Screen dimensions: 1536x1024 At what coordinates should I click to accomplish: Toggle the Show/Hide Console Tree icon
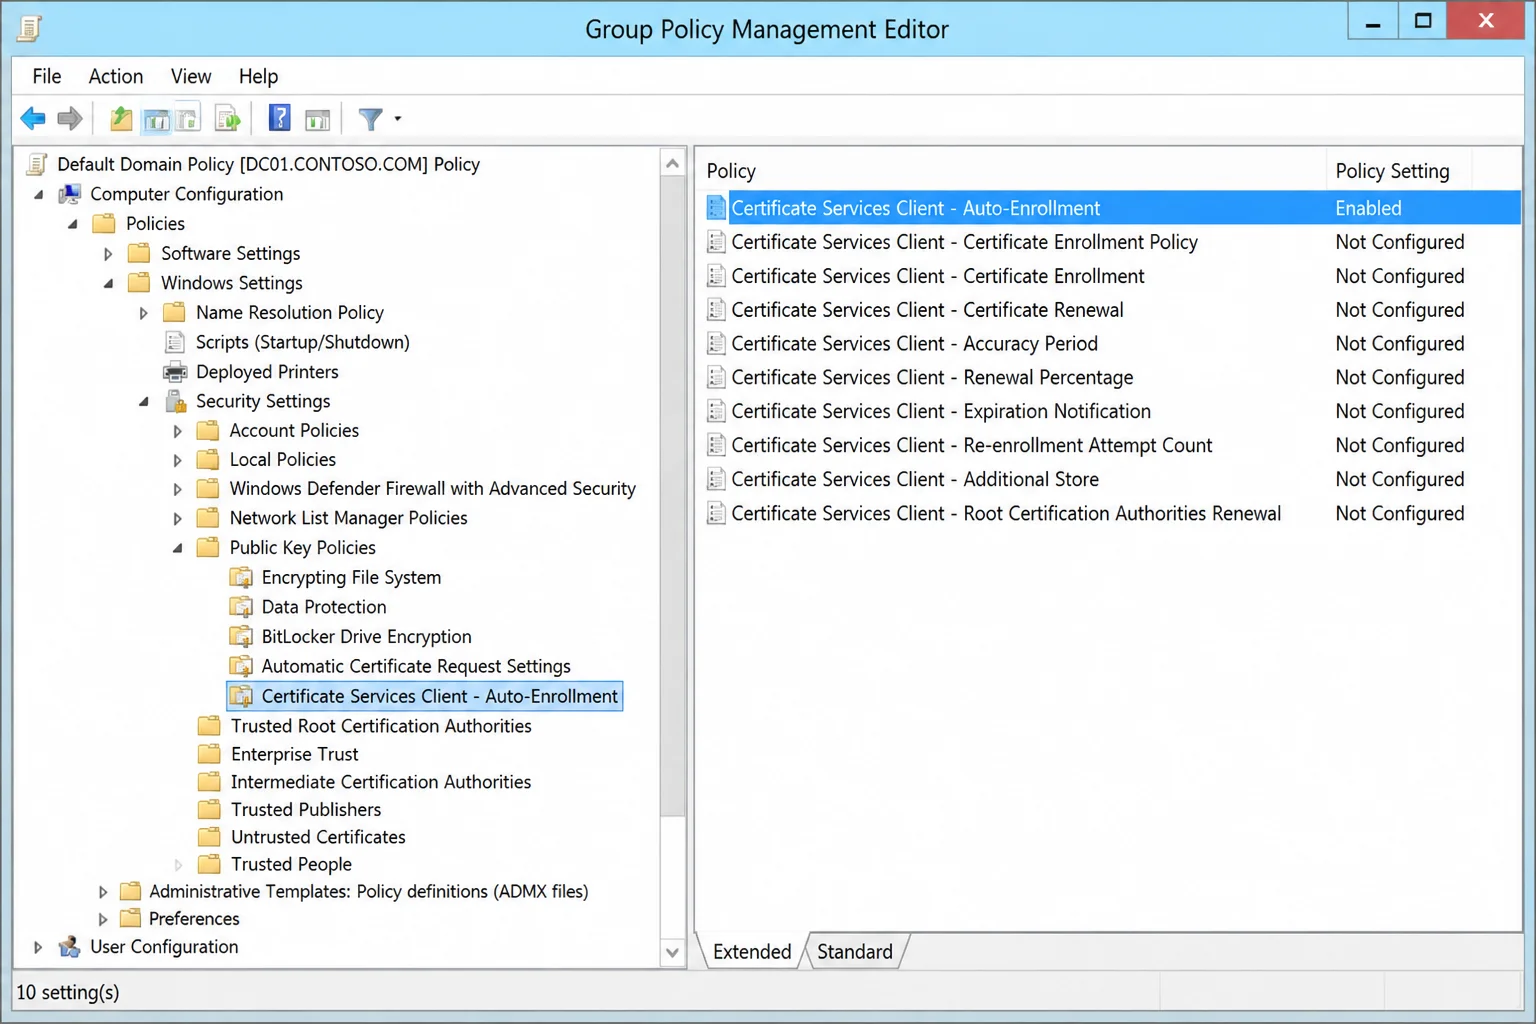pyautogui.click(x=157, y=119)
